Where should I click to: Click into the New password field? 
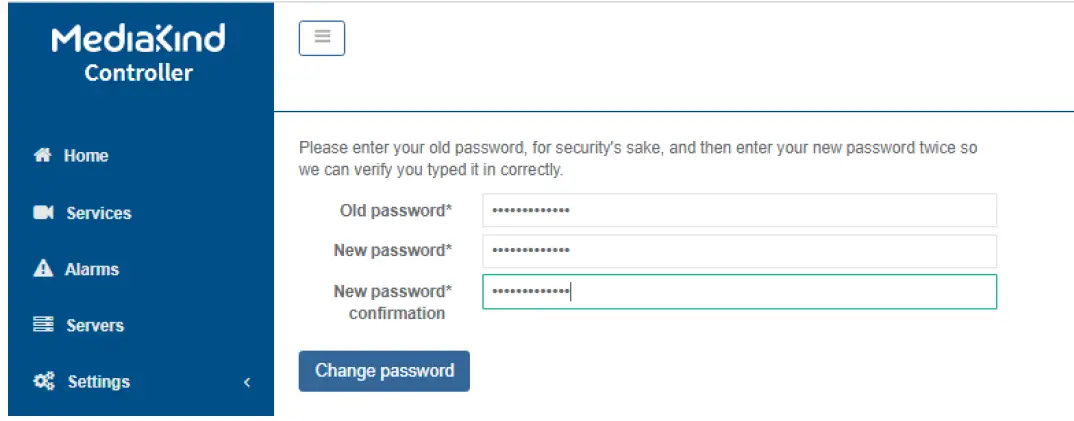click(x=739, y=251)
